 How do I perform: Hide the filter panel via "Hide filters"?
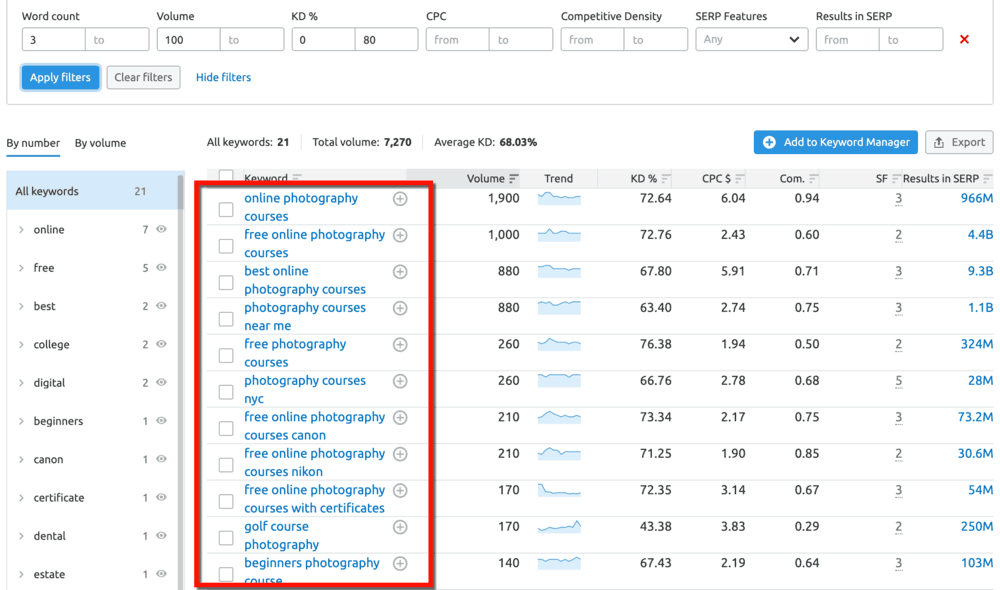tap(222, 77)
